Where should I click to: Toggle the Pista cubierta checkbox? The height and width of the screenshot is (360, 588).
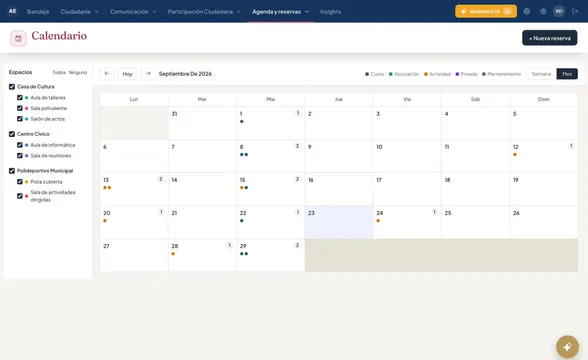(20, 182)
